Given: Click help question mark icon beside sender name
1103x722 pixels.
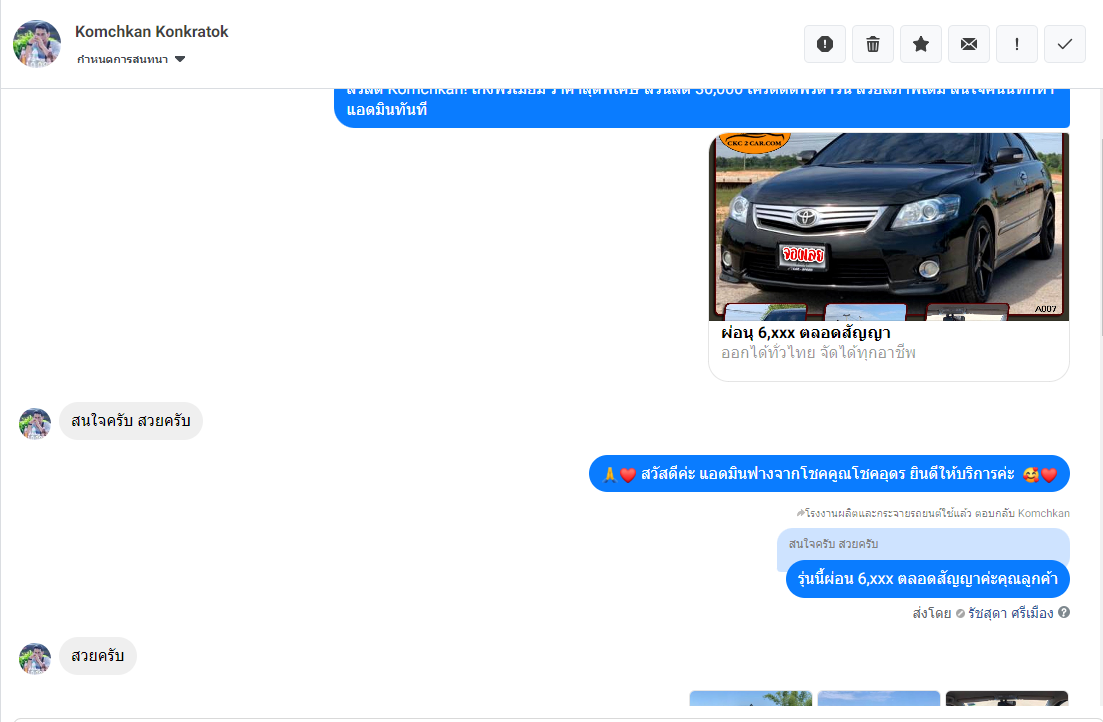Looking at the screenshot, I should click(x=1064, y=612).
